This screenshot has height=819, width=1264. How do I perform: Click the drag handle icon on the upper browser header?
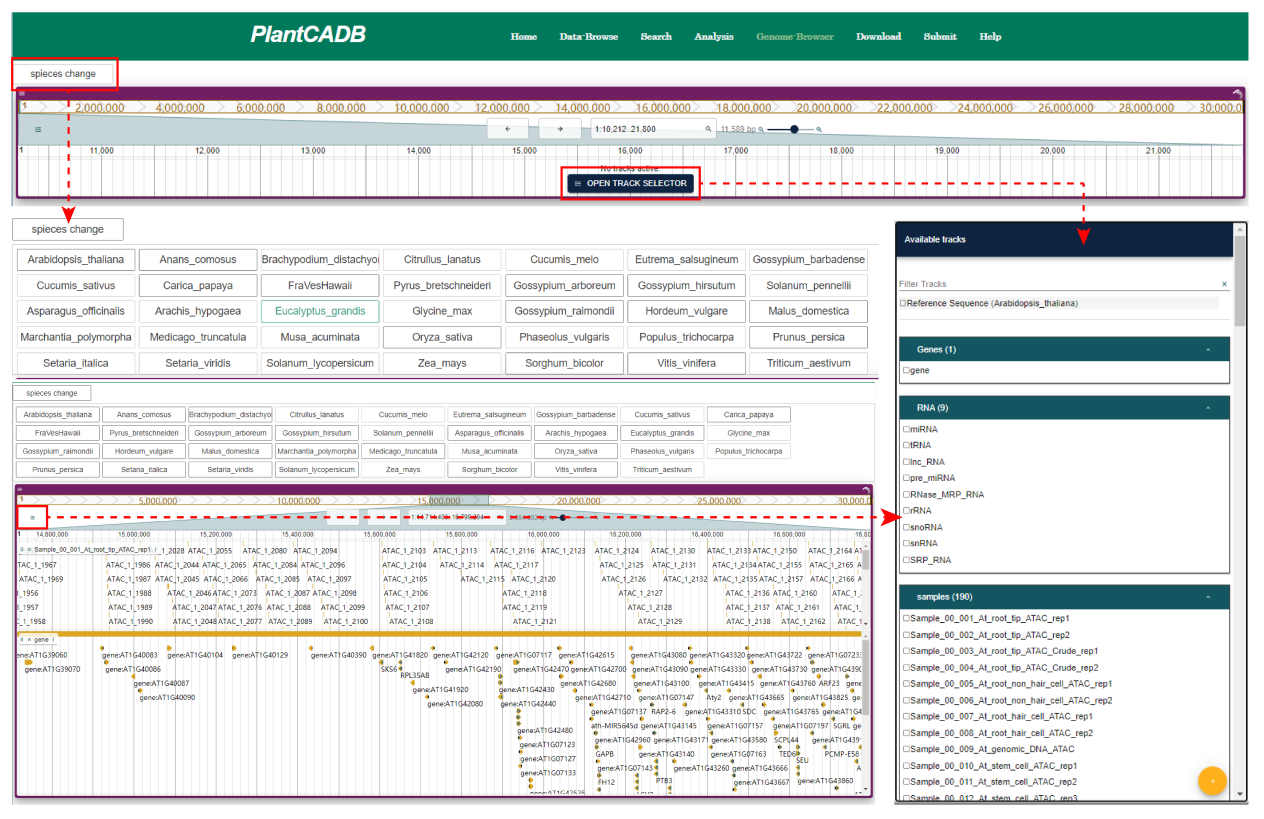pyautogui.click(x=21, y=93)
